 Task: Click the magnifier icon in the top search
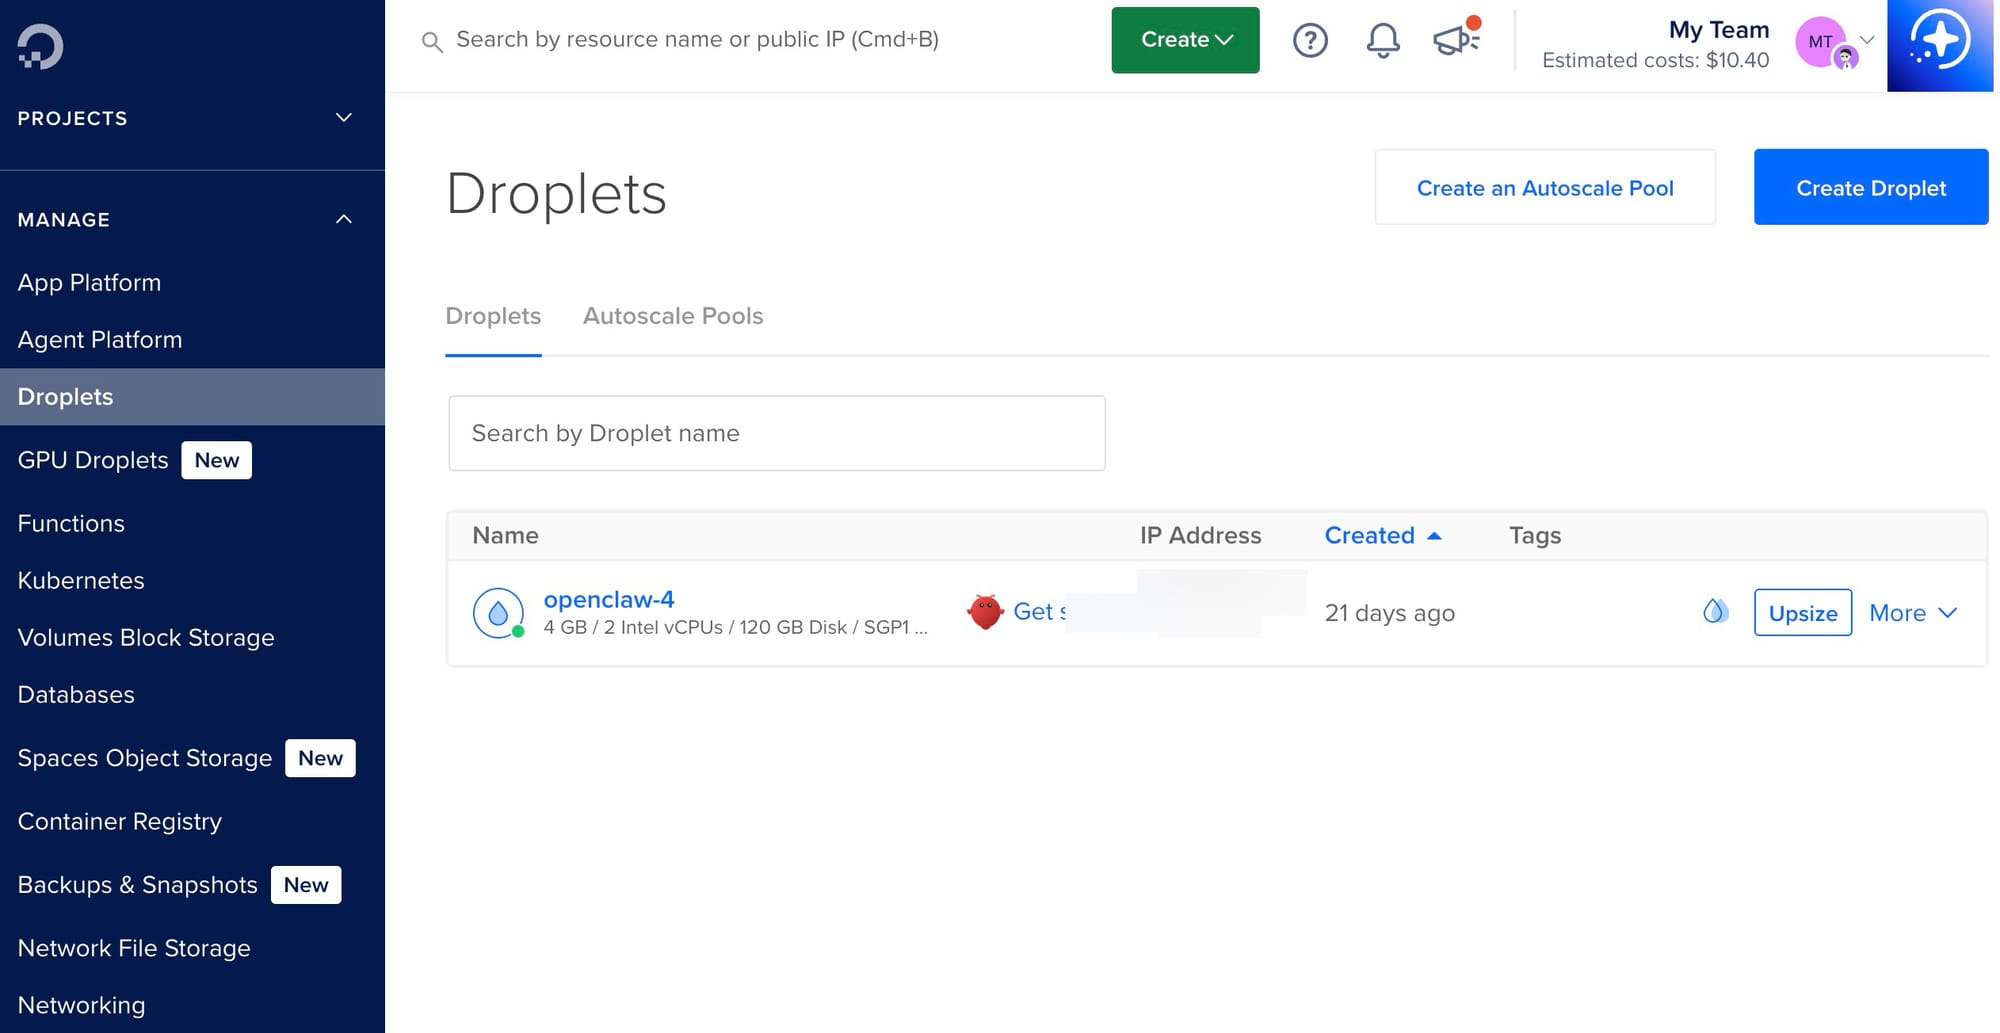(x=432, y=42)
